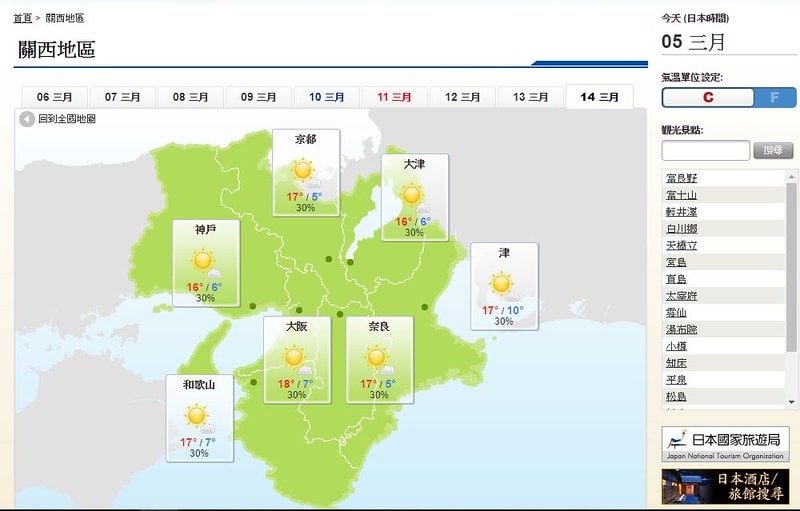Switch temperature unit to Fahrenheit

[774, 97]
